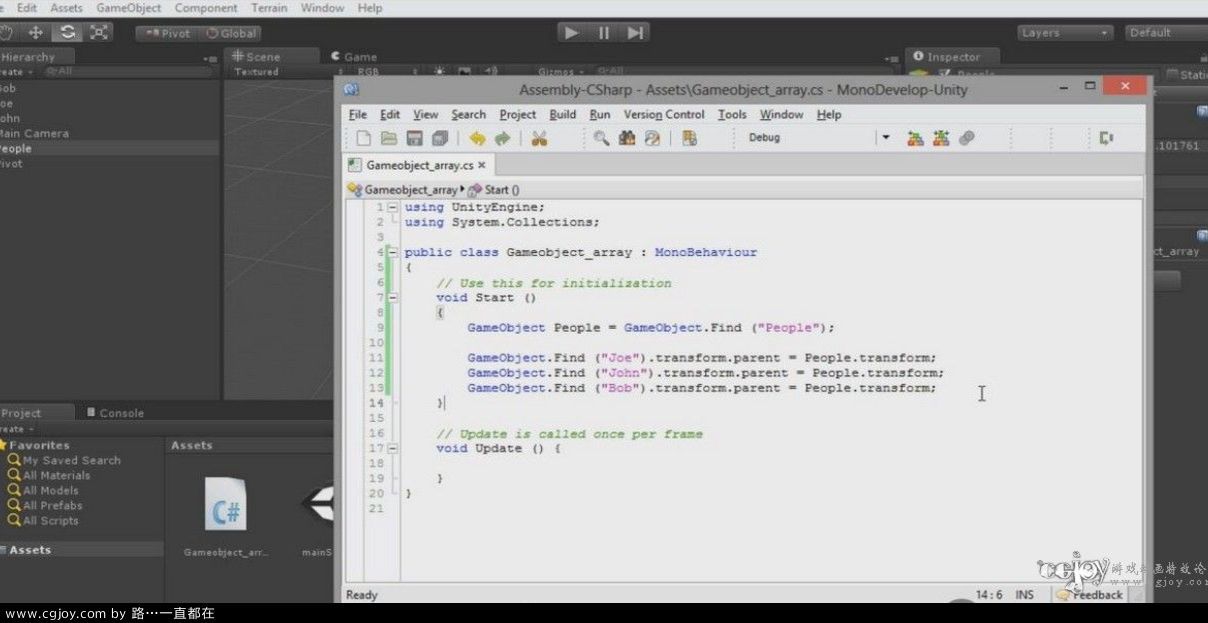
Task: Select Unity's Scale tool
Action: click(x=97, y=32)
